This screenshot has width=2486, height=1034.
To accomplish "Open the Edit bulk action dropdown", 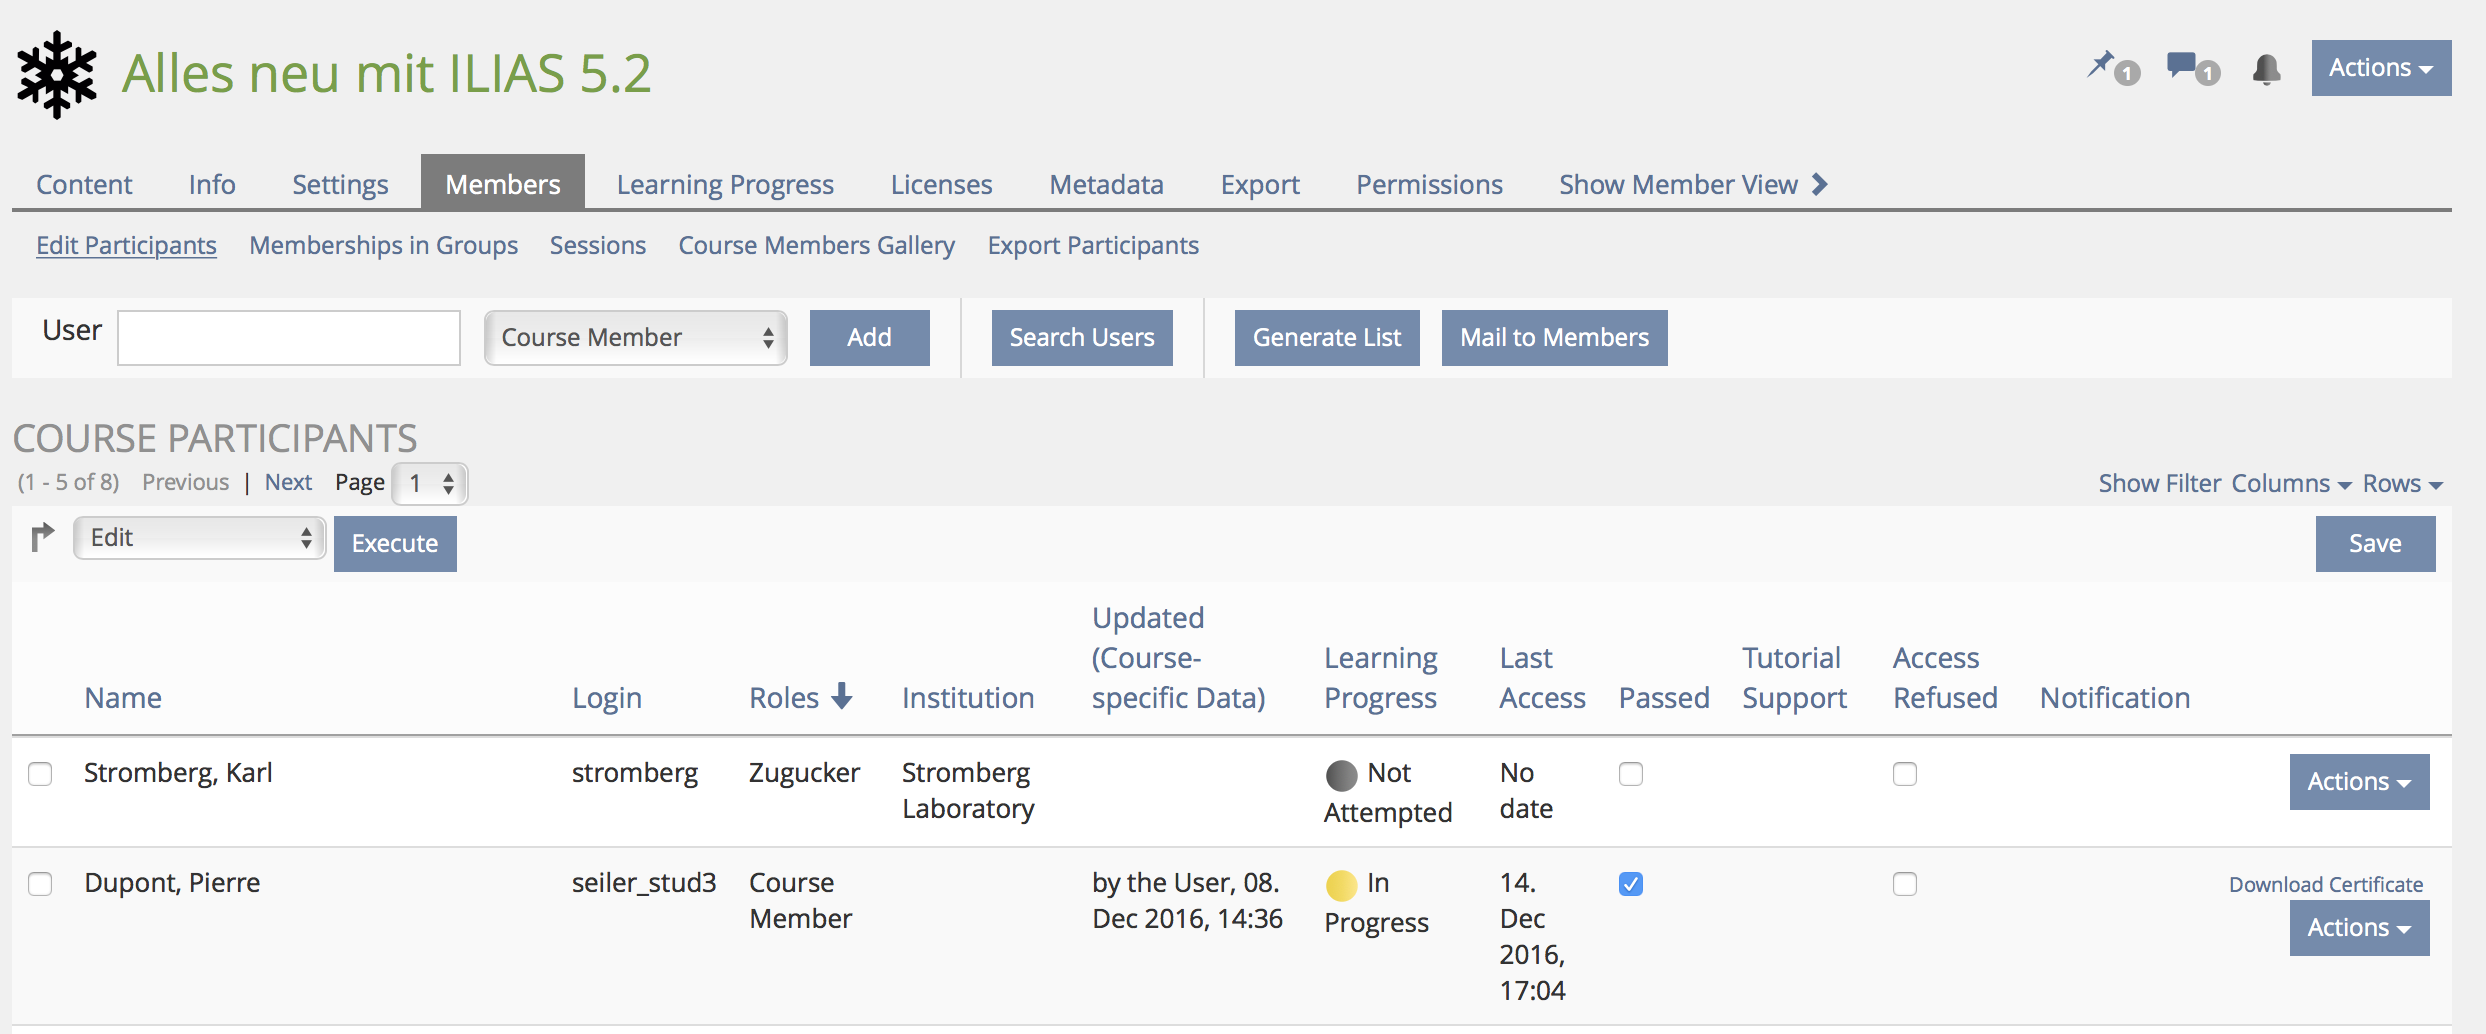I will pyautogui.click(x=200, y=538).
